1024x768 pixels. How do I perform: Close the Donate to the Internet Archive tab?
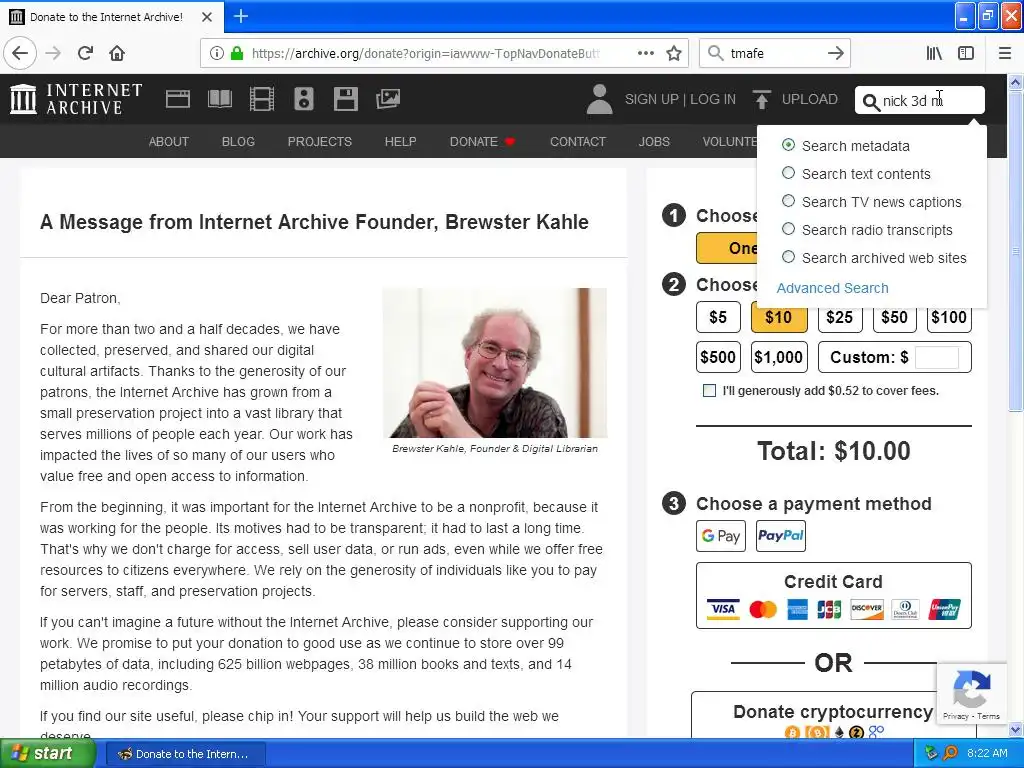pyautogui.click(x=207, y=17)
